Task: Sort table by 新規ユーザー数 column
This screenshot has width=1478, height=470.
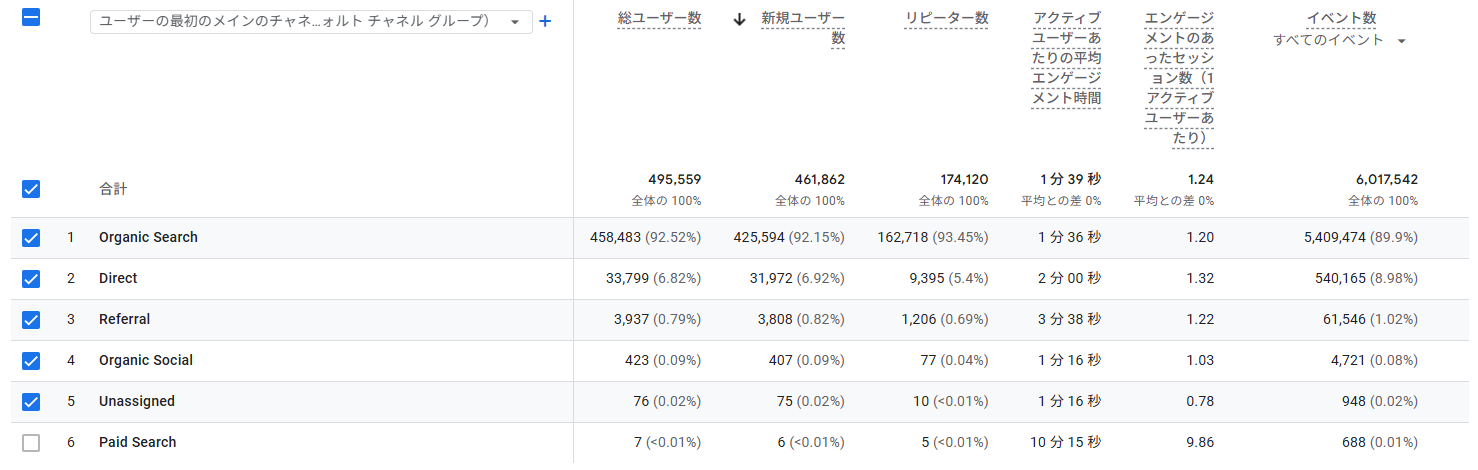Action: pos(802,19)
